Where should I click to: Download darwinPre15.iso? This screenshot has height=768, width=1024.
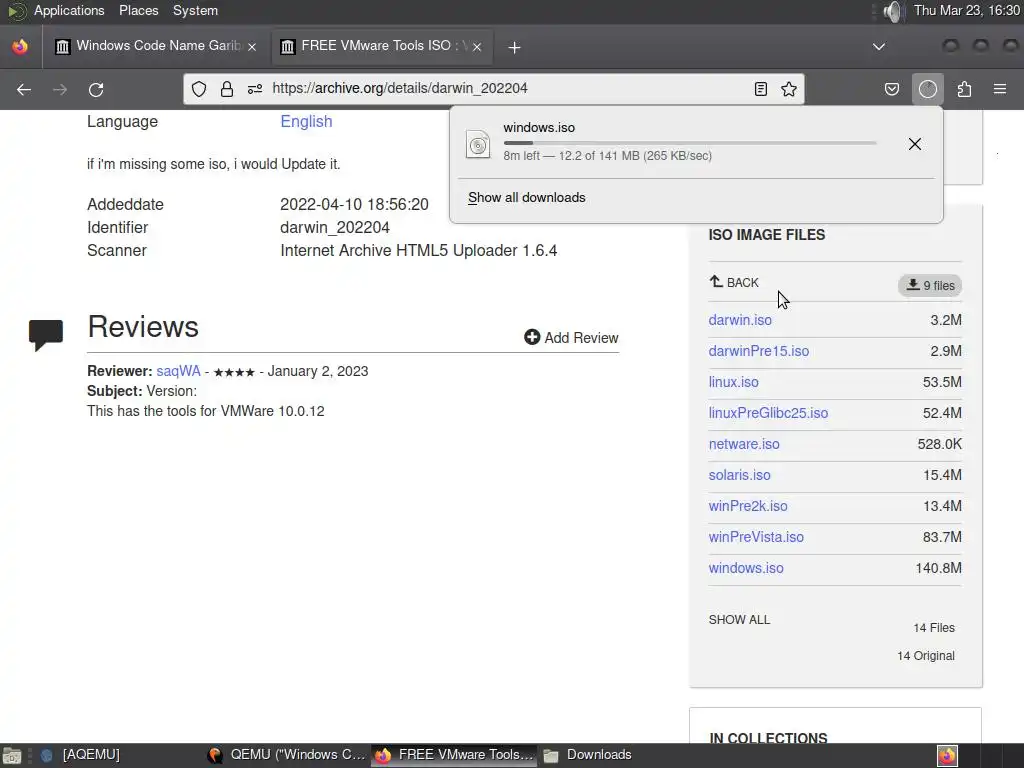point(758,351)
